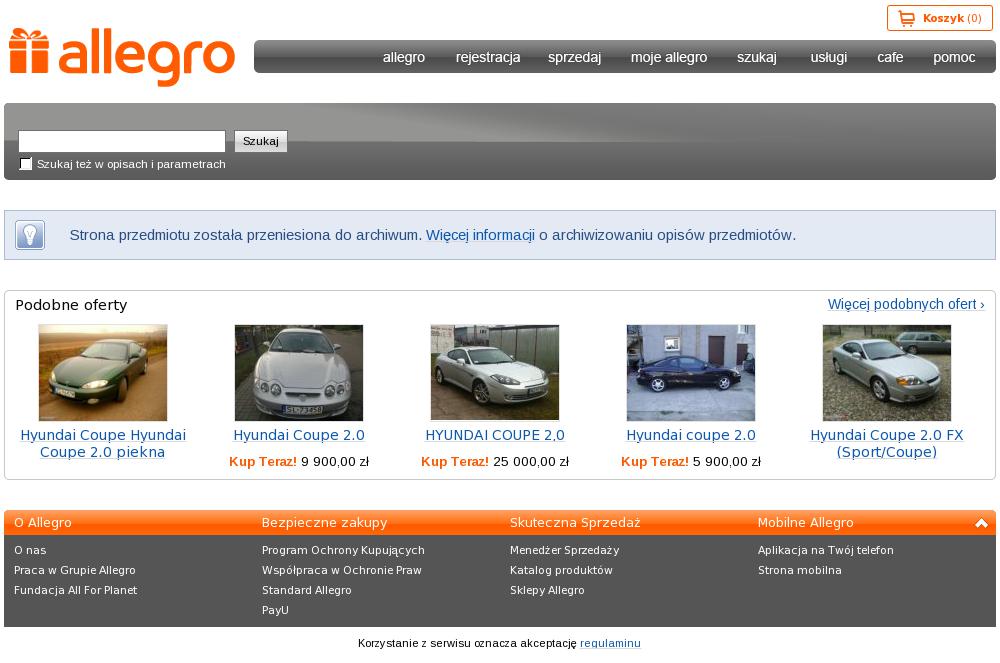Open the HYUNDAI COUPE 2,0 thumbnail

click(x=495, y=372)
